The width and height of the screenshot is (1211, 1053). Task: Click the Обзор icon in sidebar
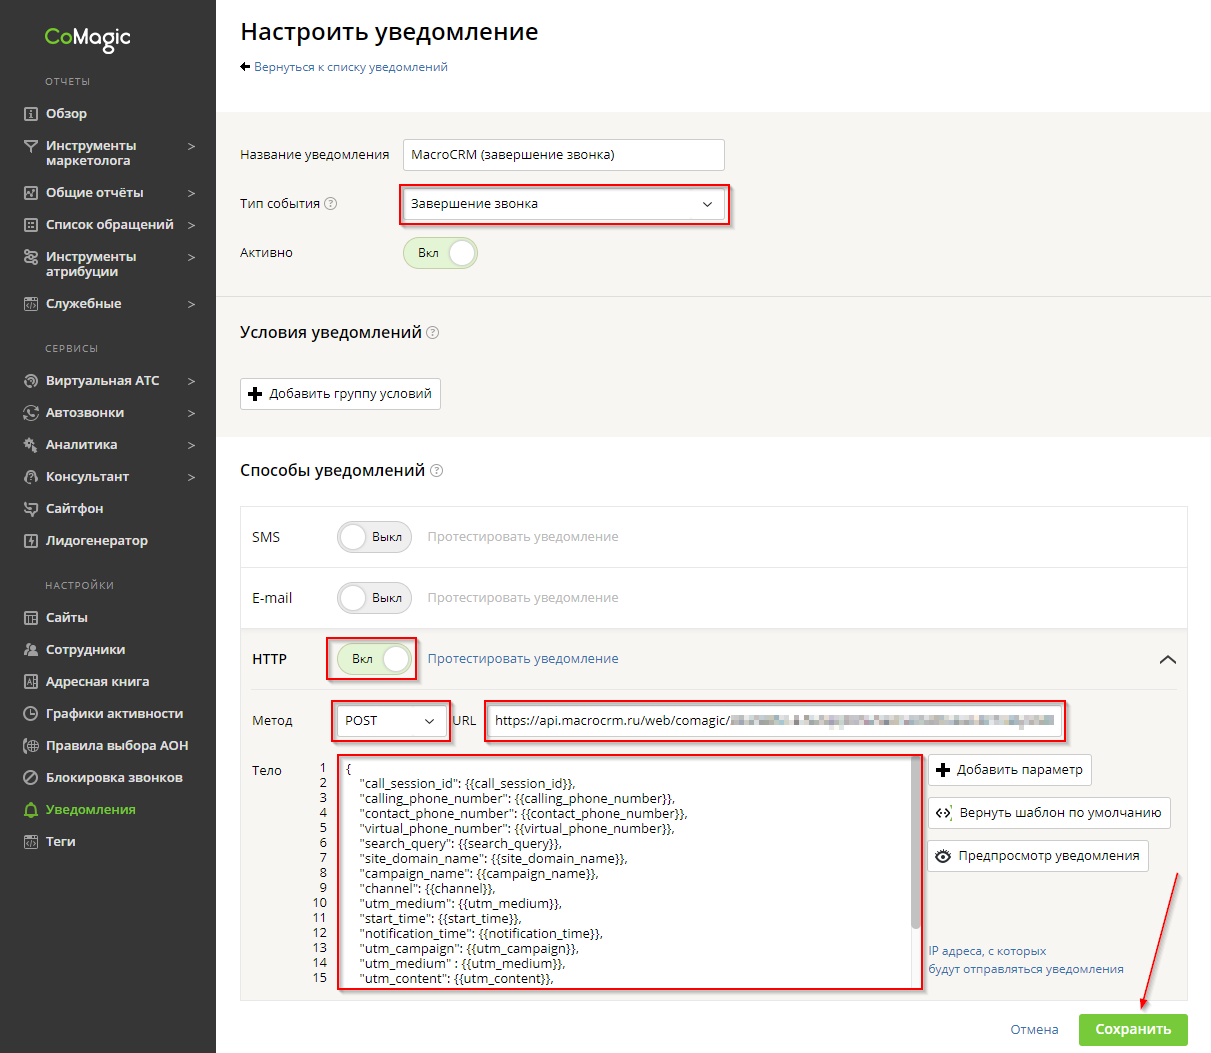(31, 114)
